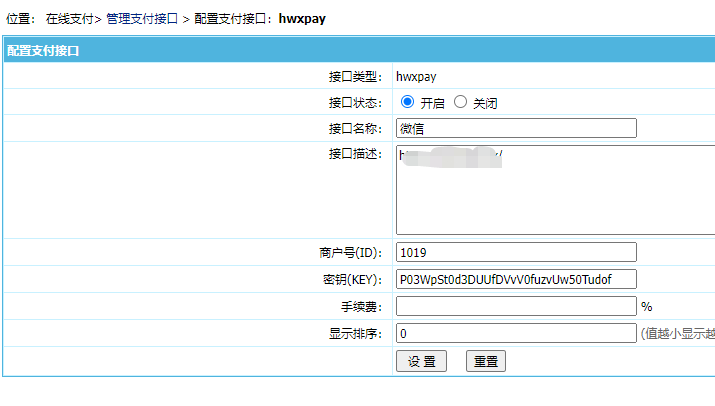Click the empty 手续费 input field
715x406 pixels.
click(516, 306)
